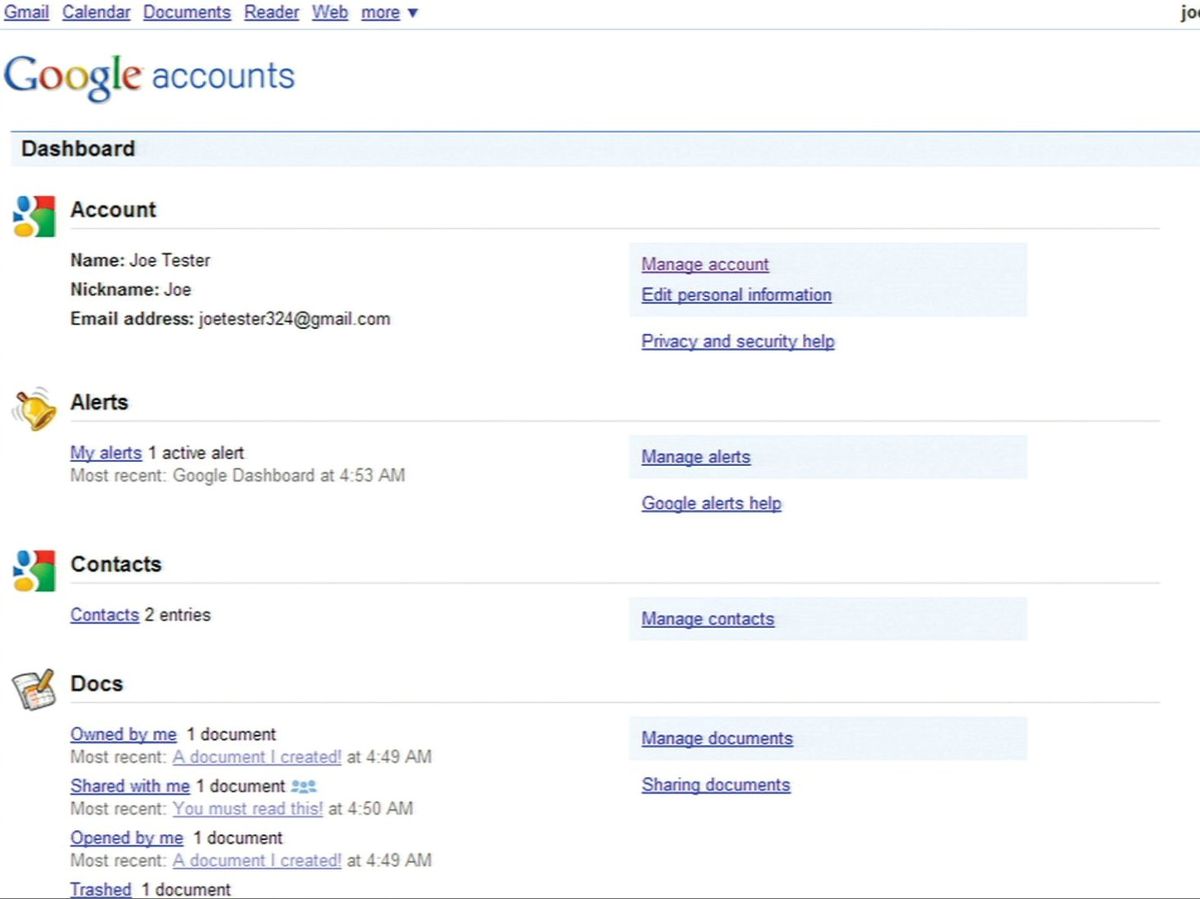The height and width of the screenshot is (899, 1200).
Task: Click the Alerts bell icon
Action: 35,409
